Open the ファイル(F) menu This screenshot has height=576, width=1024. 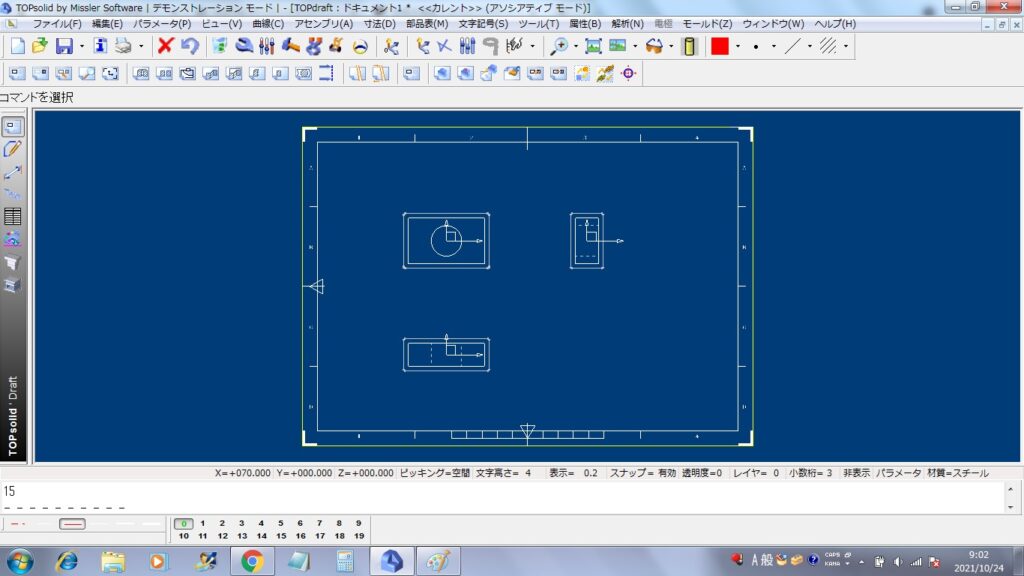[x=57, y=24]
